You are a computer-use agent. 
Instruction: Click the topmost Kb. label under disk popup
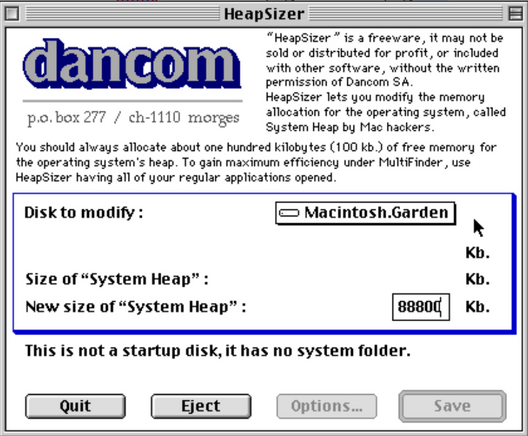click(x=477, y=253)
